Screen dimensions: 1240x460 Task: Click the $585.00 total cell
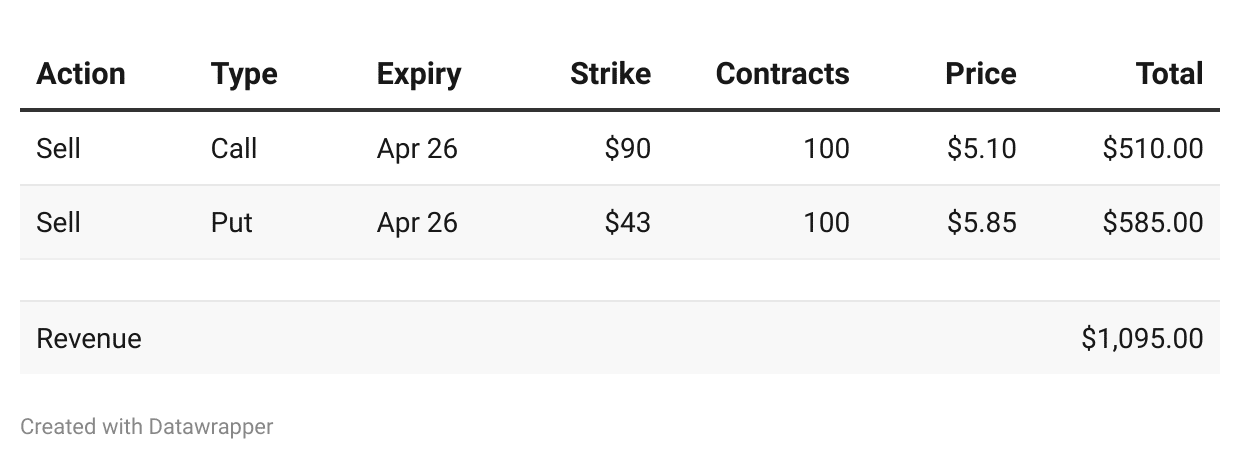[x=1153, y=222]
